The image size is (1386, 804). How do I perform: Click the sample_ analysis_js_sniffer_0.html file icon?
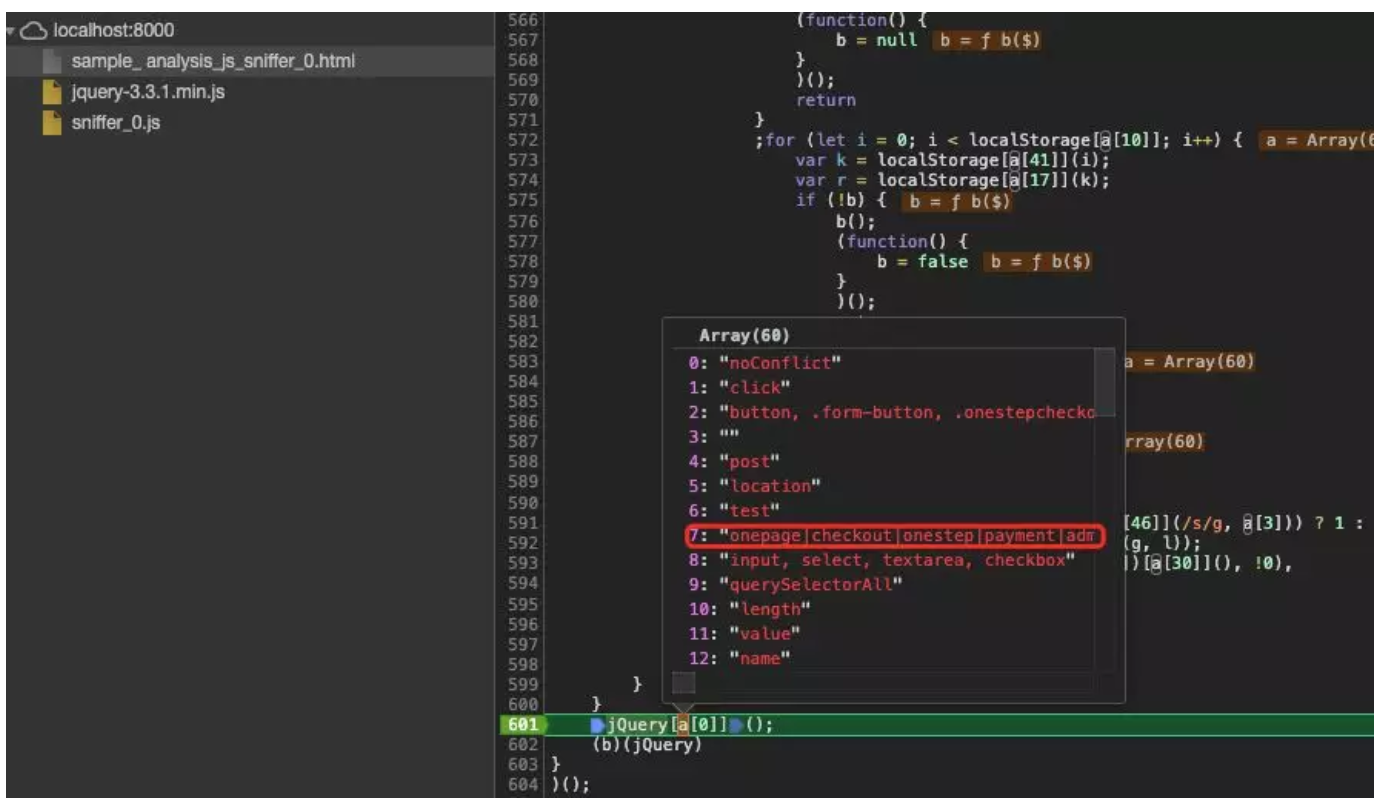point(53,62)
